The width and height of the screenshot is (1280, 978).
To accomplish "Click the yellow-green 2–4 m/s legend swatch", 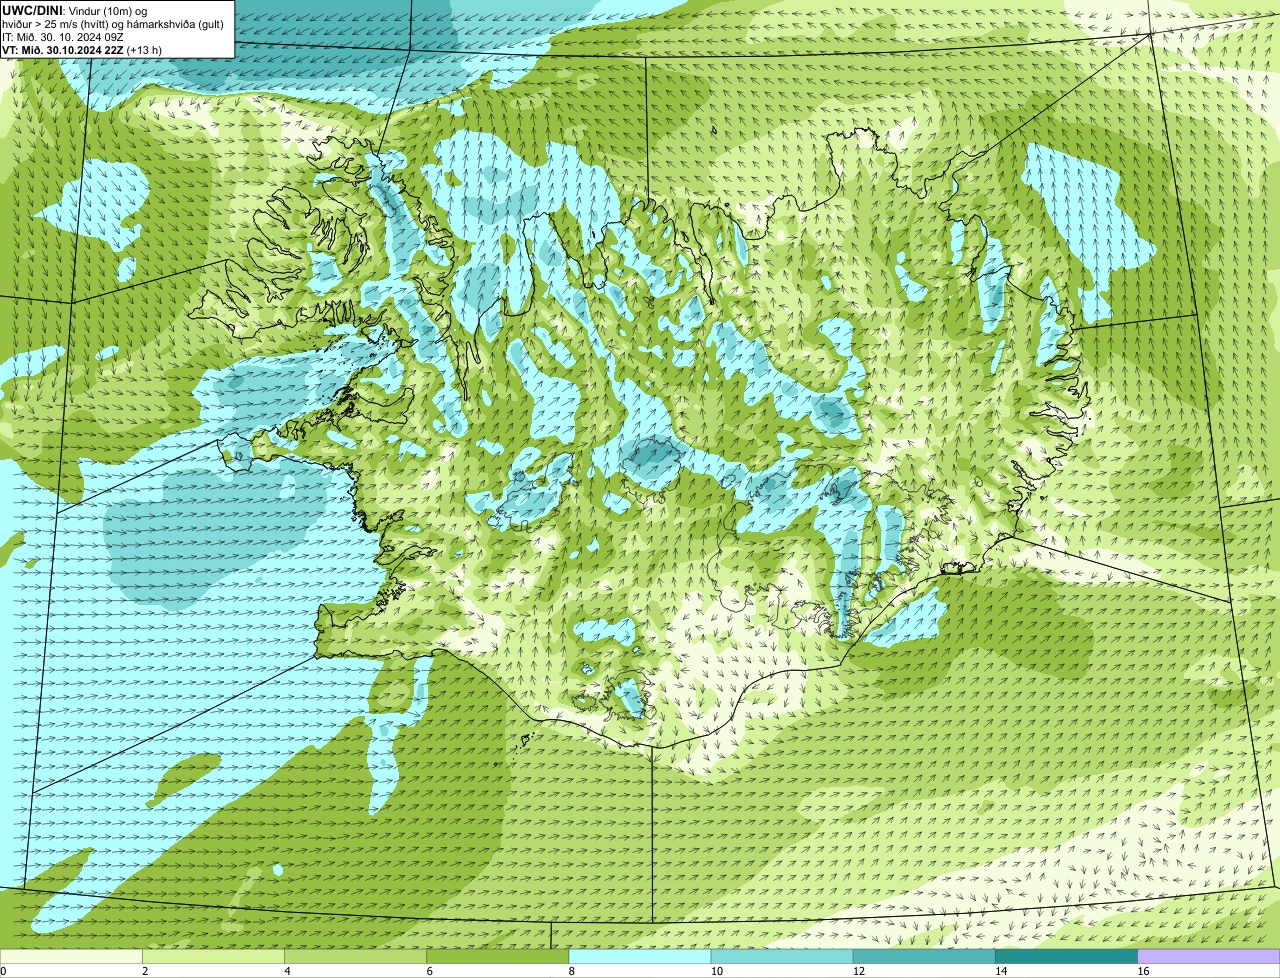I will coord(213,957).
